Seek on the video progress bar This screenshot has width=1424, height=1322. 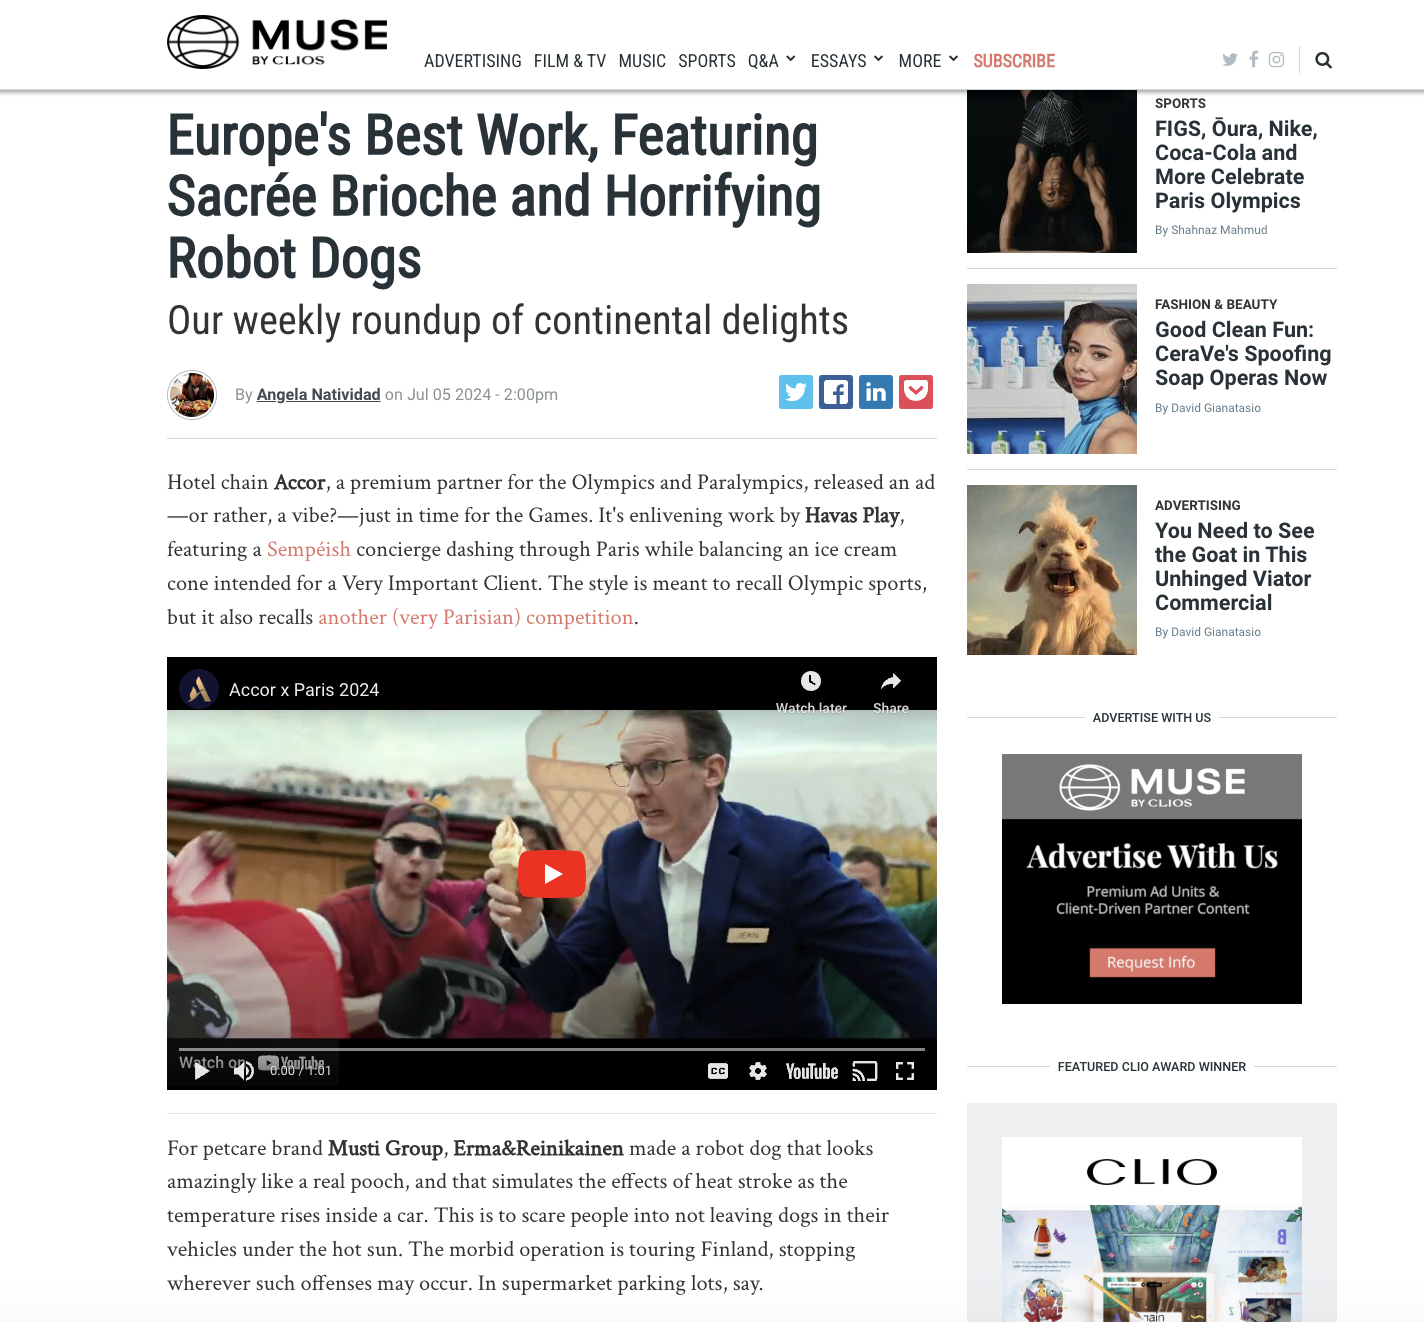[552, 1049]
